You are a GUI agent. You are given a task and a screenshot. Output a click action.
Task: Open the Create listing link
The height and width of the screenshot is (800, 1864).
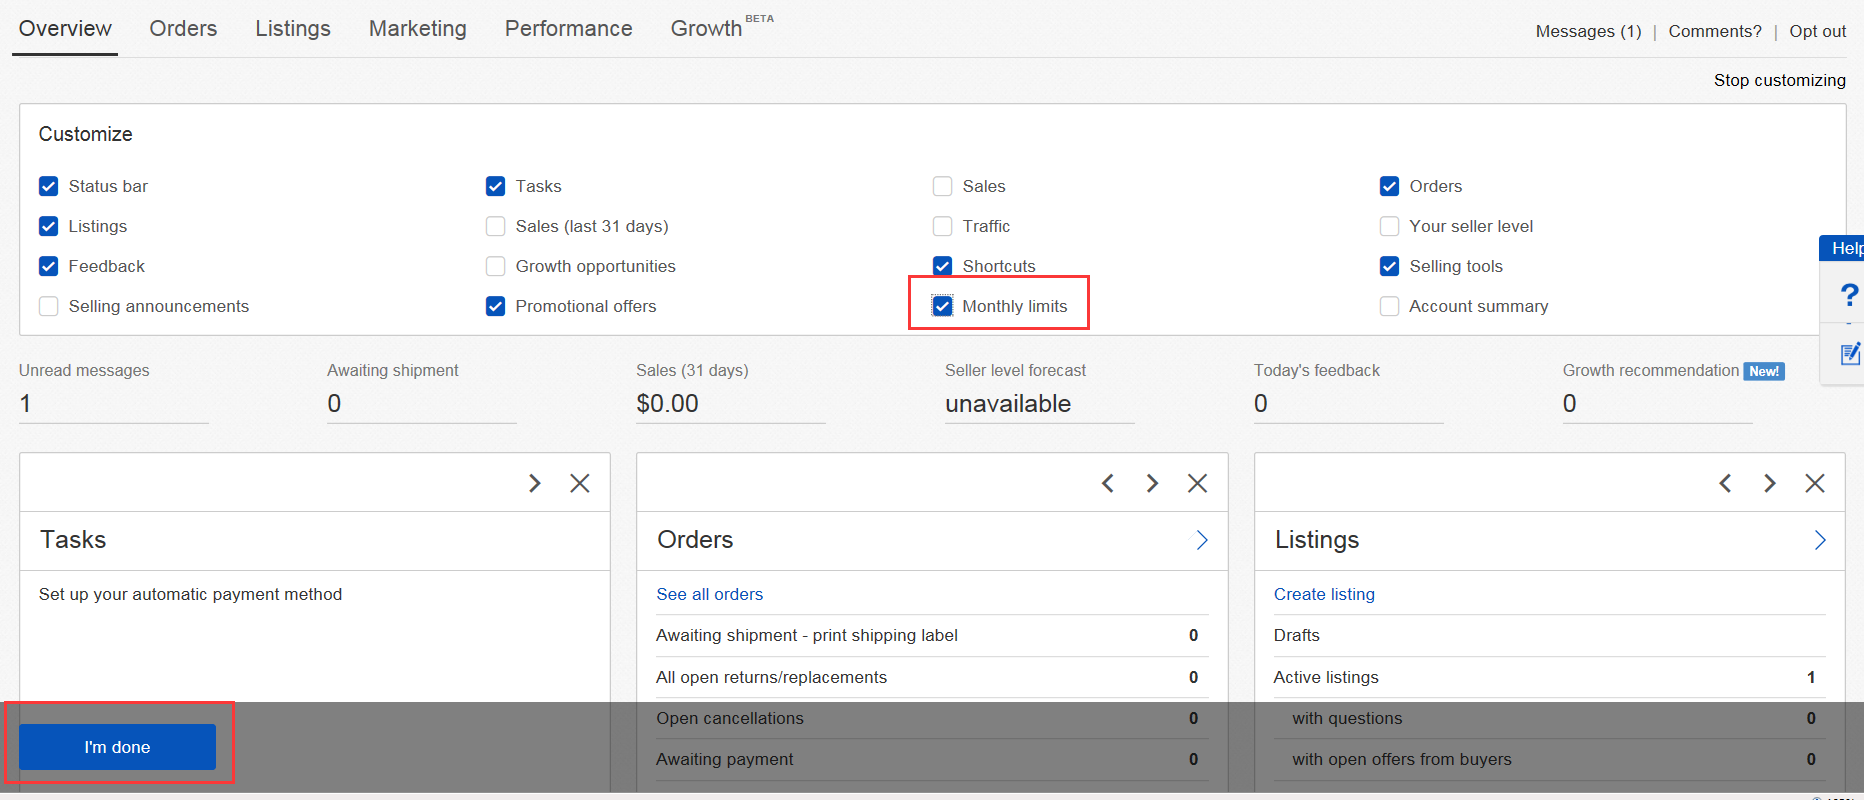point(1323,594)
